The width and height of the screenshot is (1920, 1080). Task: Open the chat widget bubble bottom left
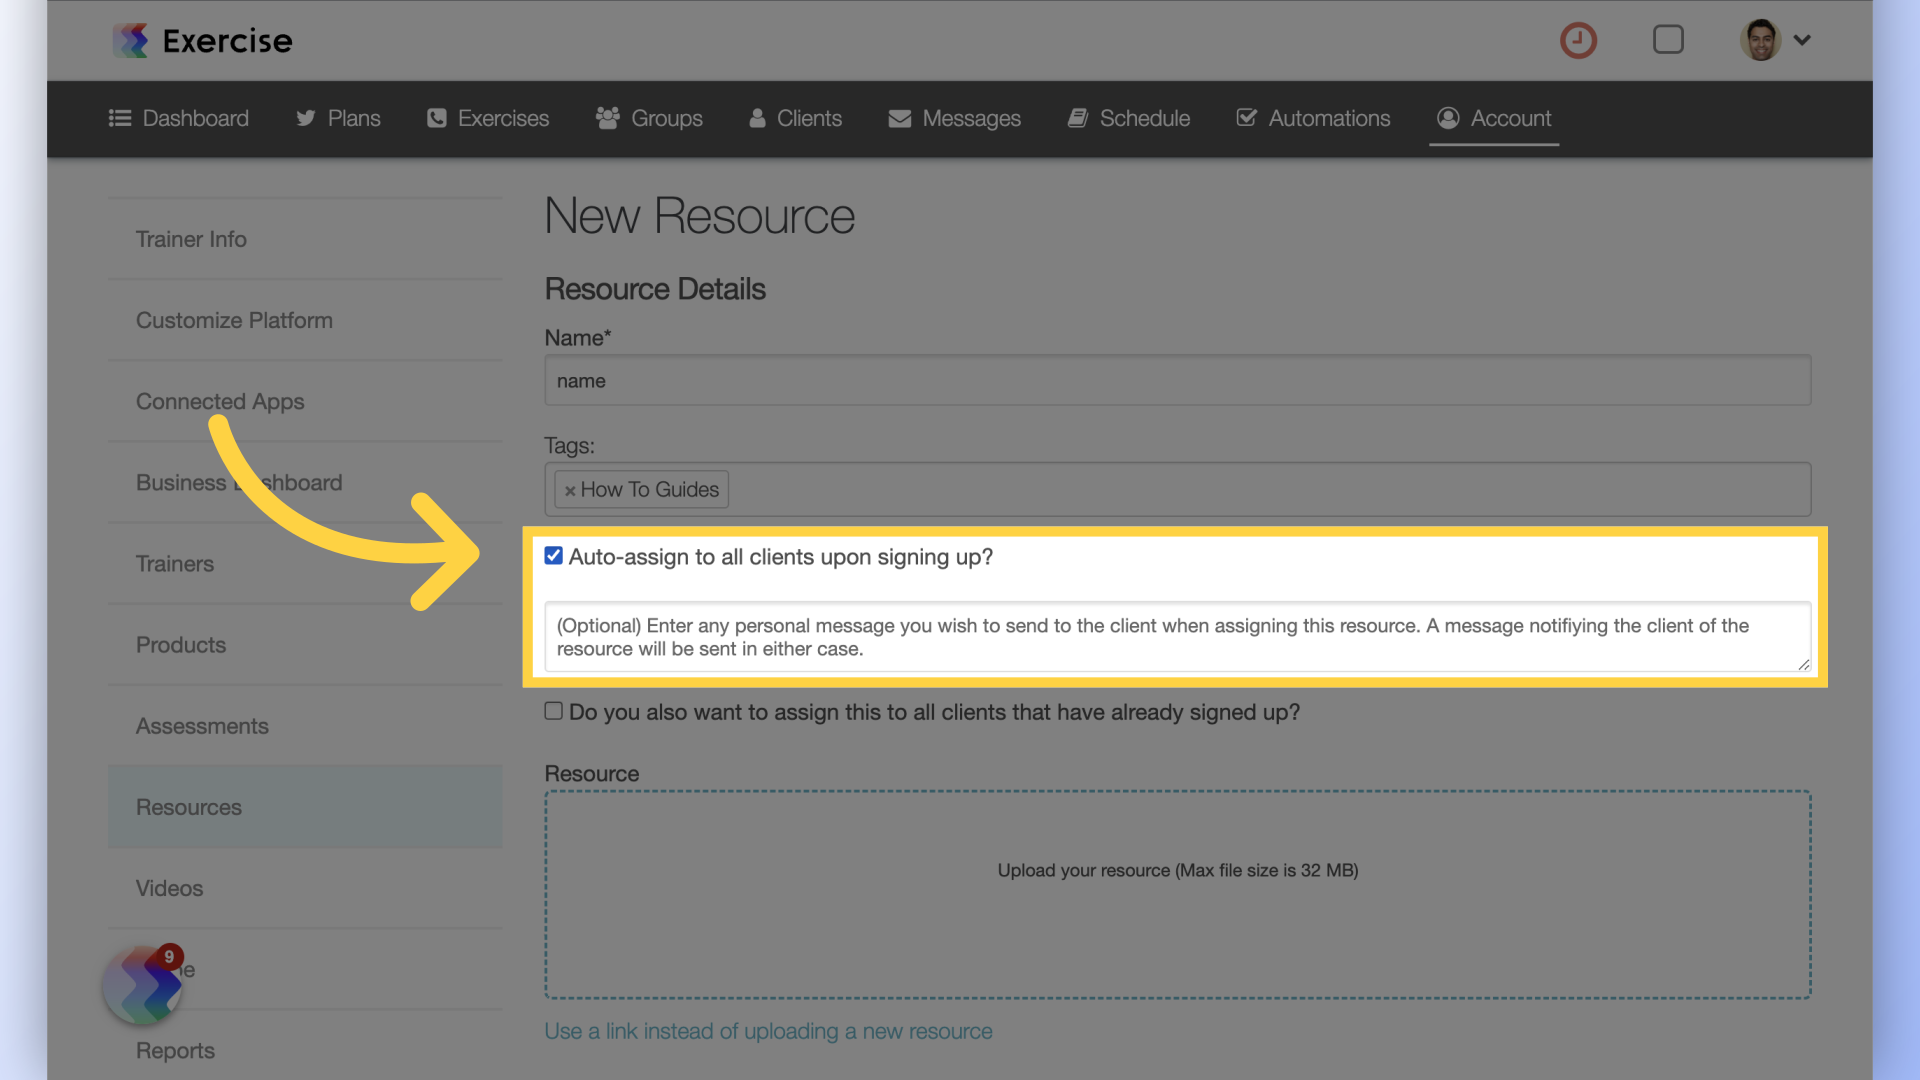141,985
